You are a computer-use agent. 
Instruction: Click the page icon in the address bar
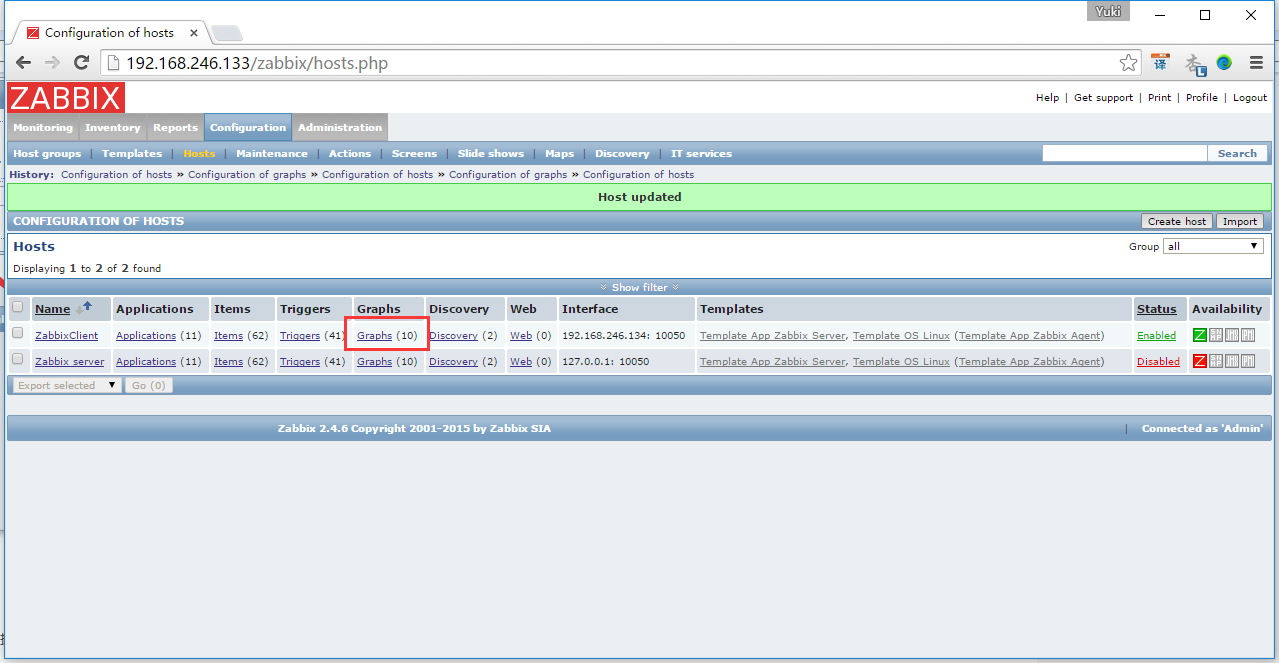tap(112, 63)
